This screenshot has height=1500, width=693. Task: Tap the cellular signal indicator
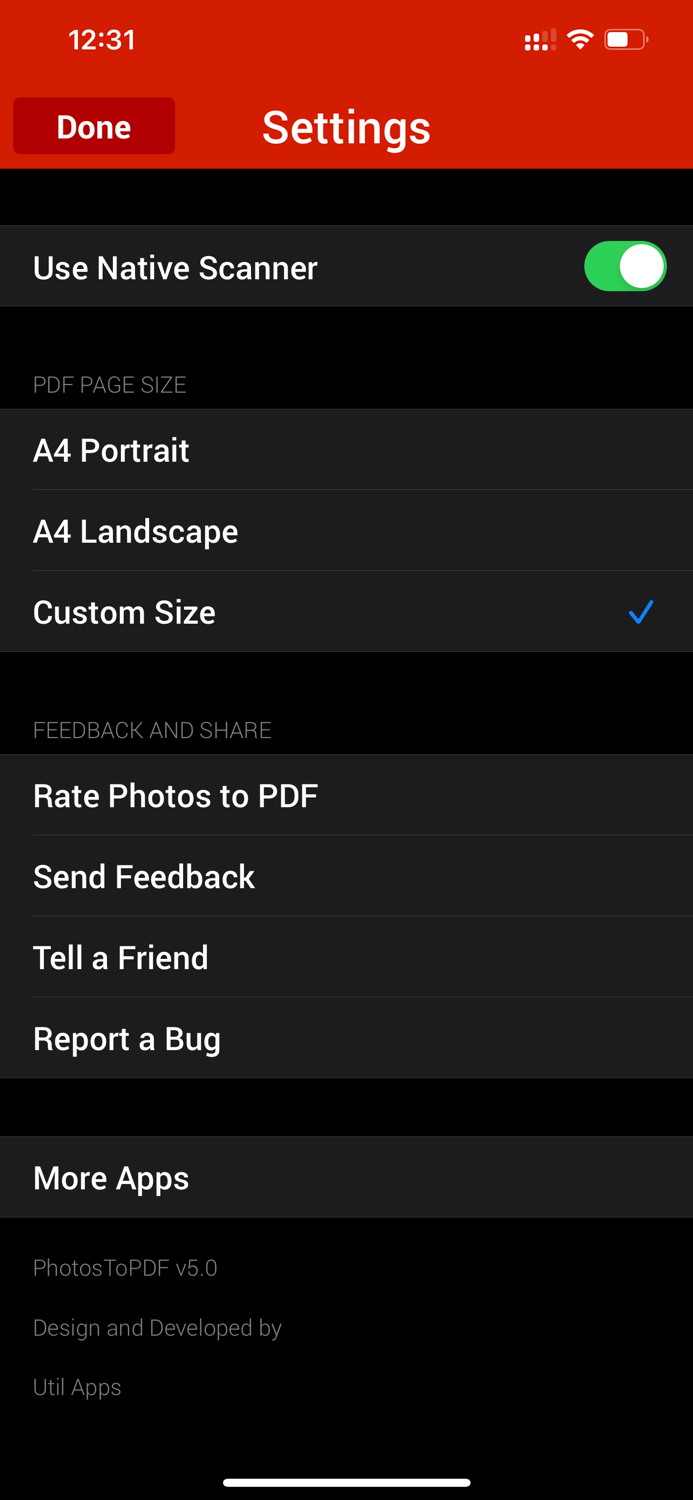pos(539,40)
